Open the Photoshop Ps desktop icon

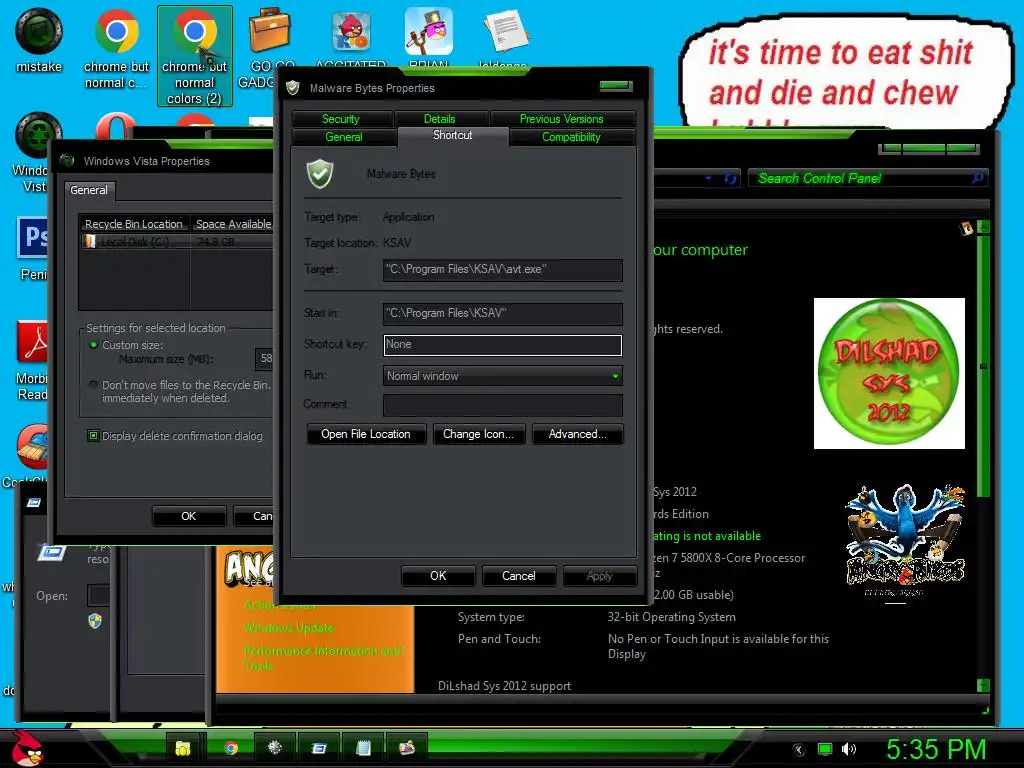(x=33, y=236)
